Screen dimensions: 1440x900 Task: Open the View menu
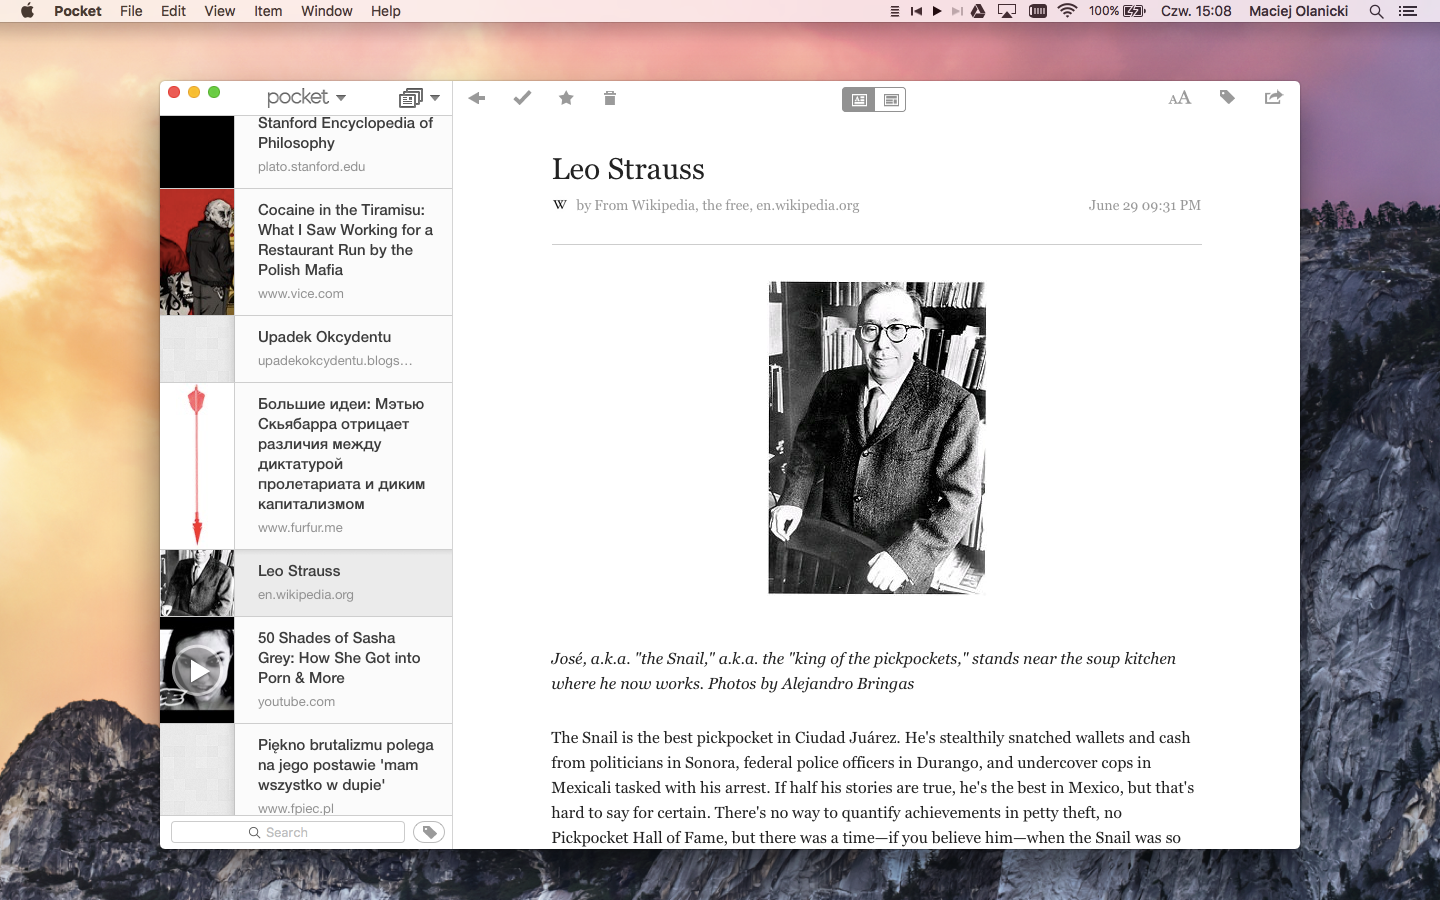(219, 11)
